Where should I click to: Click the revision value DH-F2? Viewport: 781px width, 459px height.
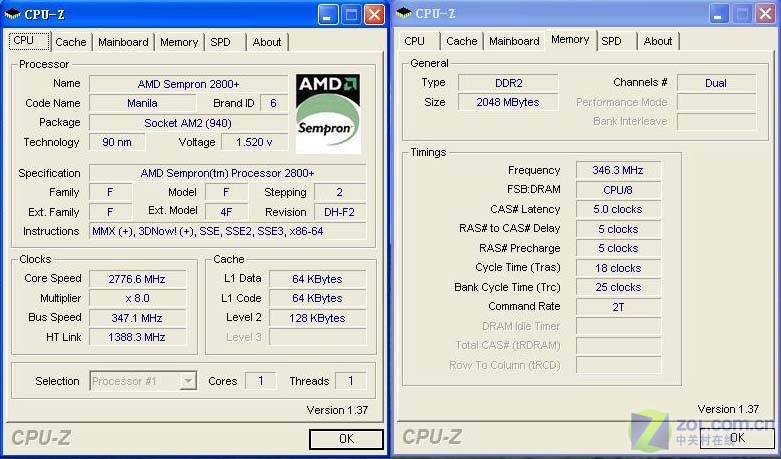coord(340,212)
